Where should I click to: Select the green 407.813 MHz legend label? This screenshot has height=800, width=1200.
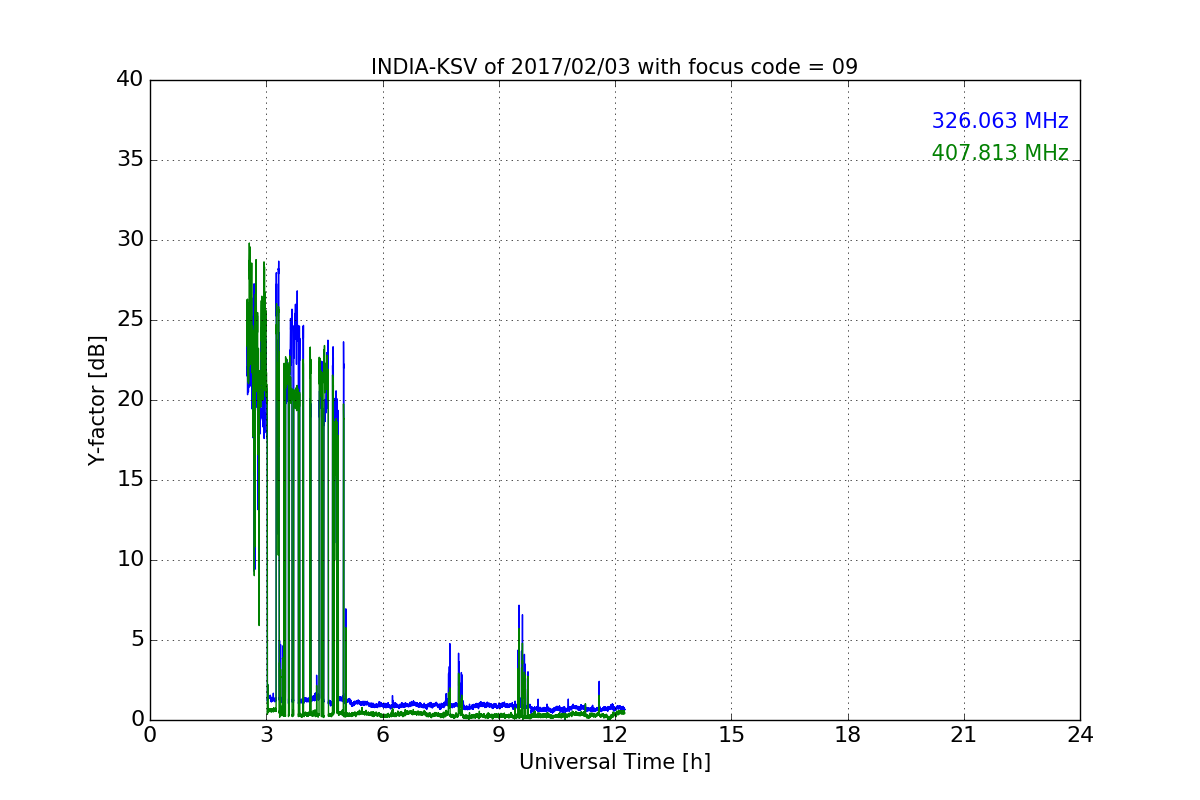coord(1000,153)
